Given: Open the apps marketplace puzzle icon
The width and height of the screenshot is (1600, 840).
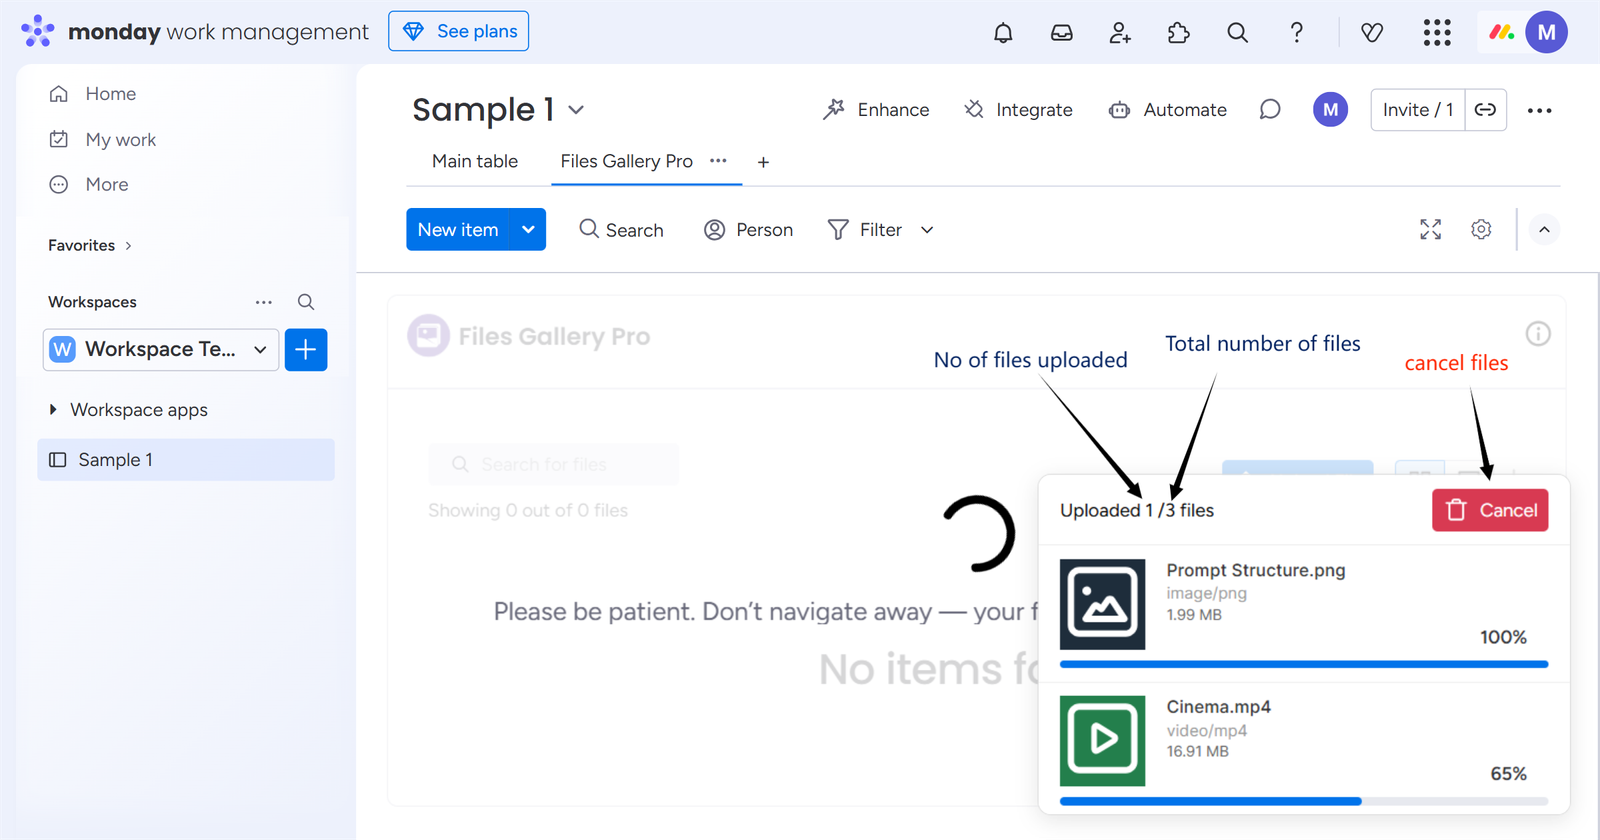Looking at the screenshot, I should coord(1179,33).
